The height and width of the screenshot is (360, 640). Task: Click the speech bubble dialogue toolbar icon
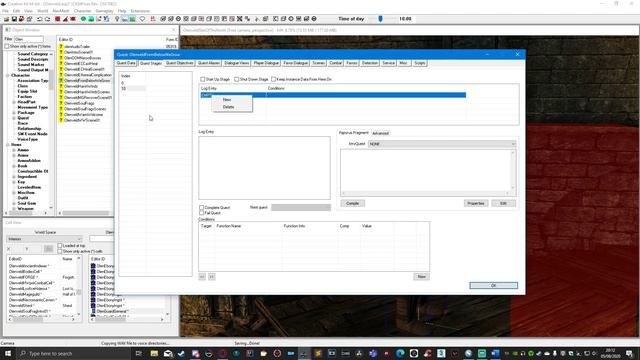click(142, 19)
